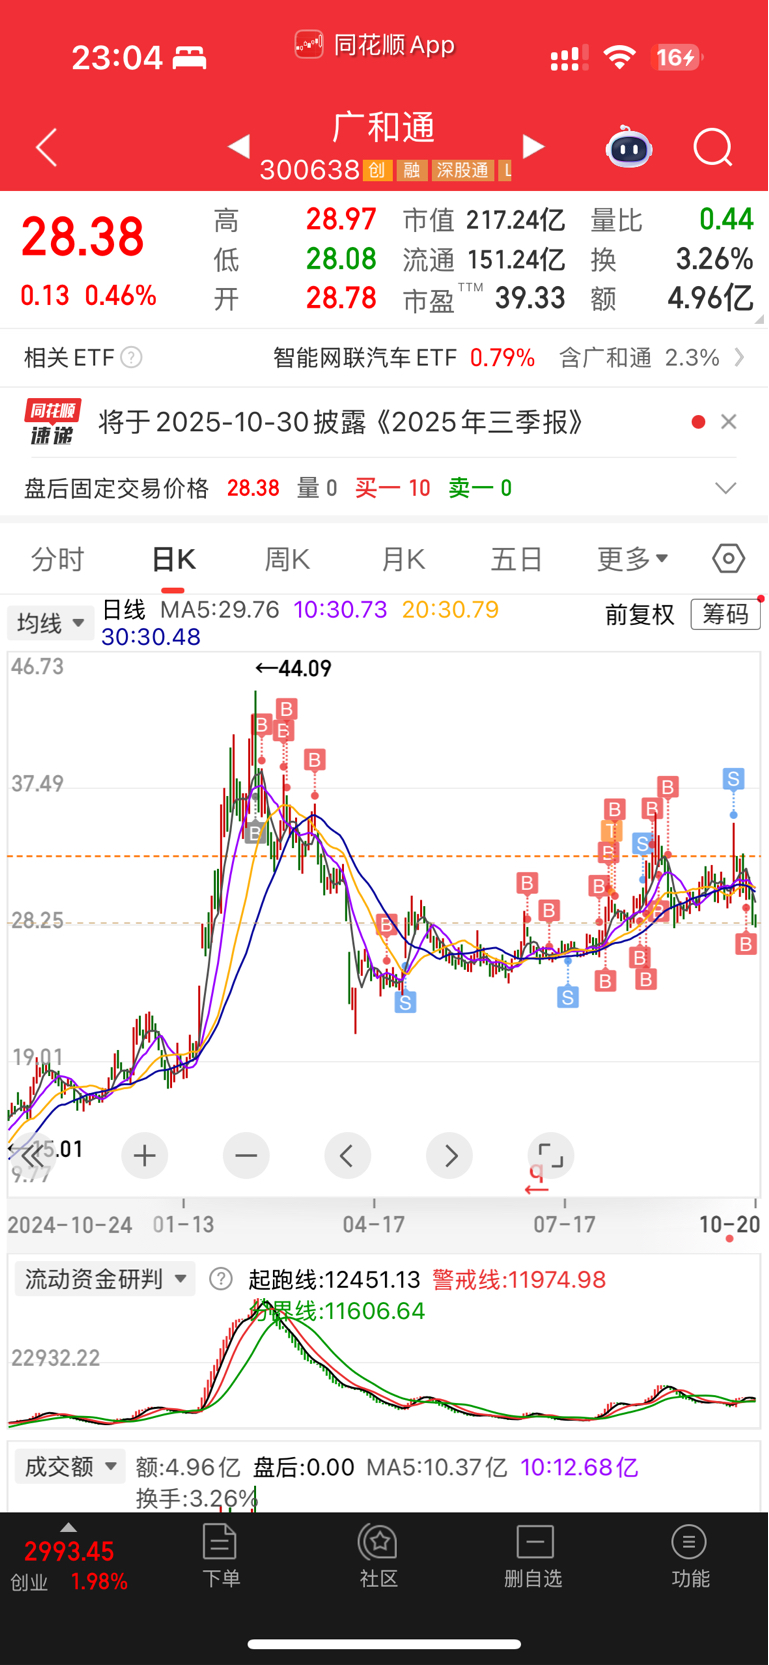
Task: Tap the 筹码 chip distribution button
Action: (726, 614)
